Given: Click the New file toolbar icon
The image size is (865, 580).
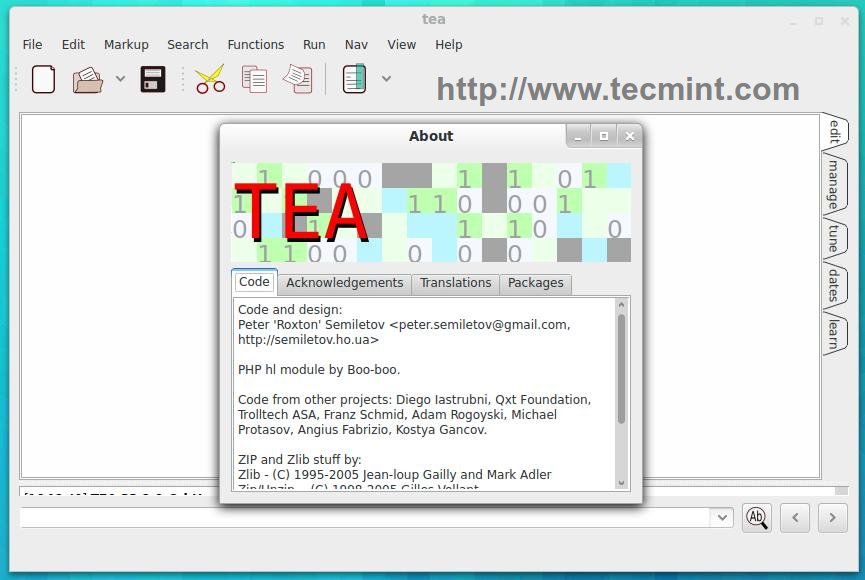Looking at the screenshot, I should (43, 79).
